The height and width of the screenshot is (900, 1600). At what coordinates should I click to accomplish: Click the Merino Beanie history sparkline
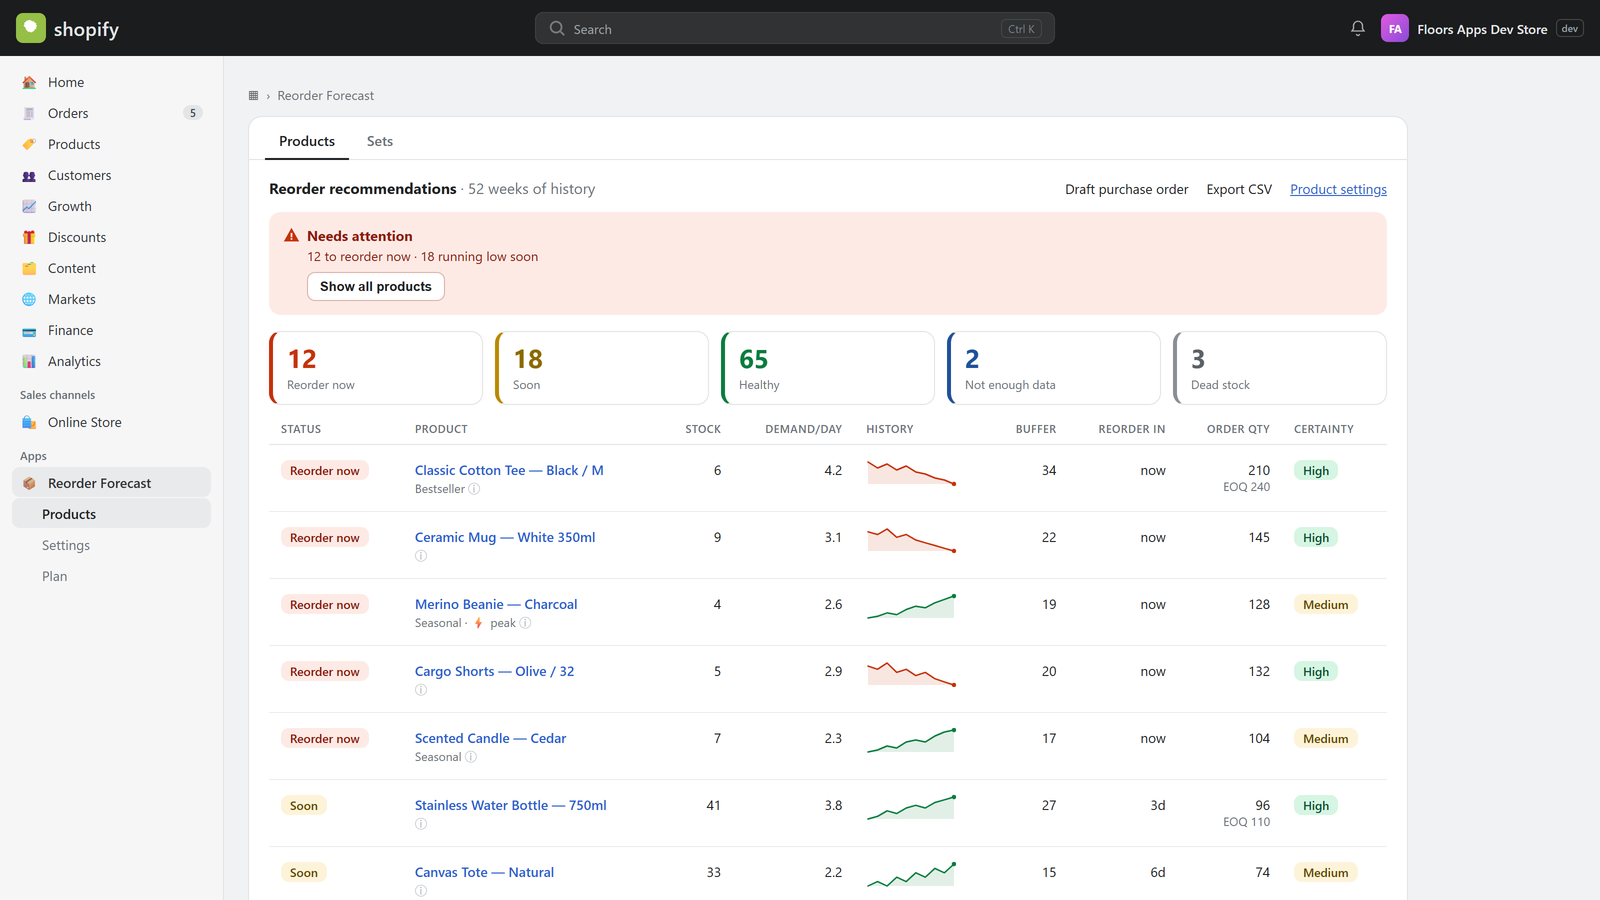tap(911, 606)
